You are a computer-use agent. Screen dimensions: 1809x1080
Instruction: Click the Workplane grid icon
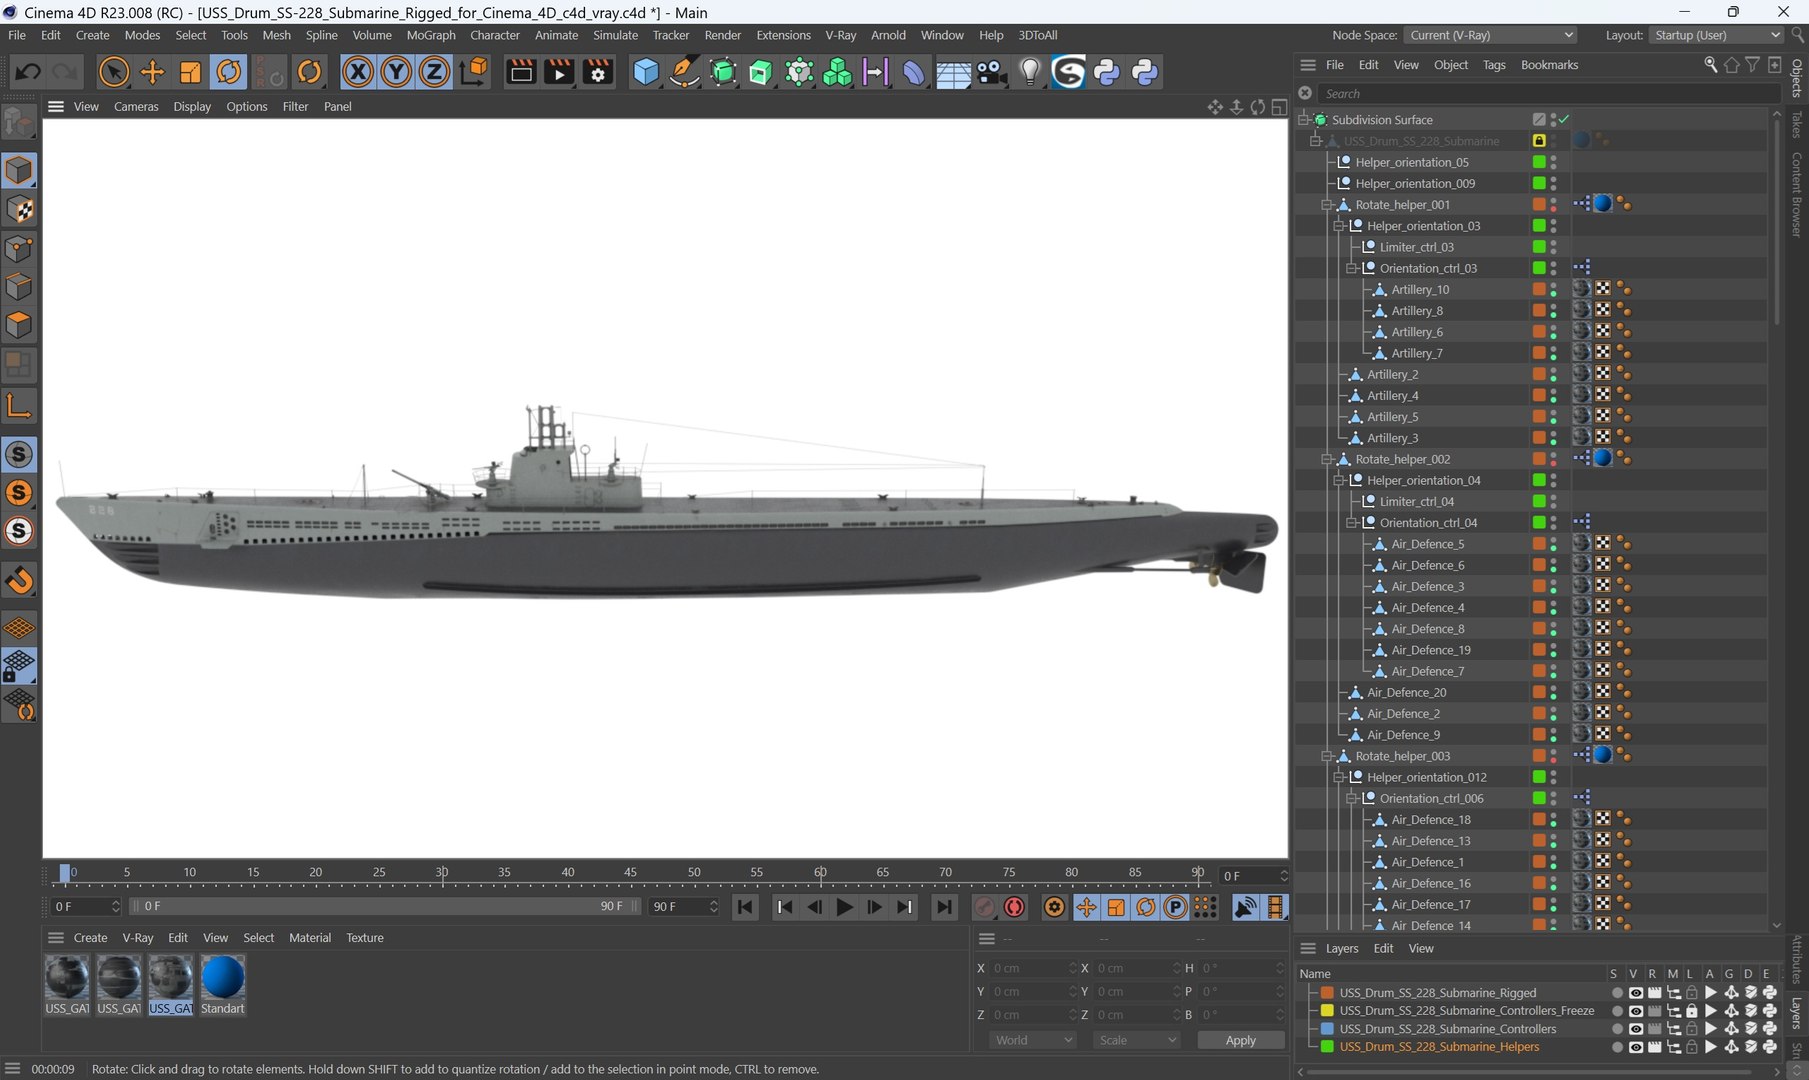coord(19,628)
